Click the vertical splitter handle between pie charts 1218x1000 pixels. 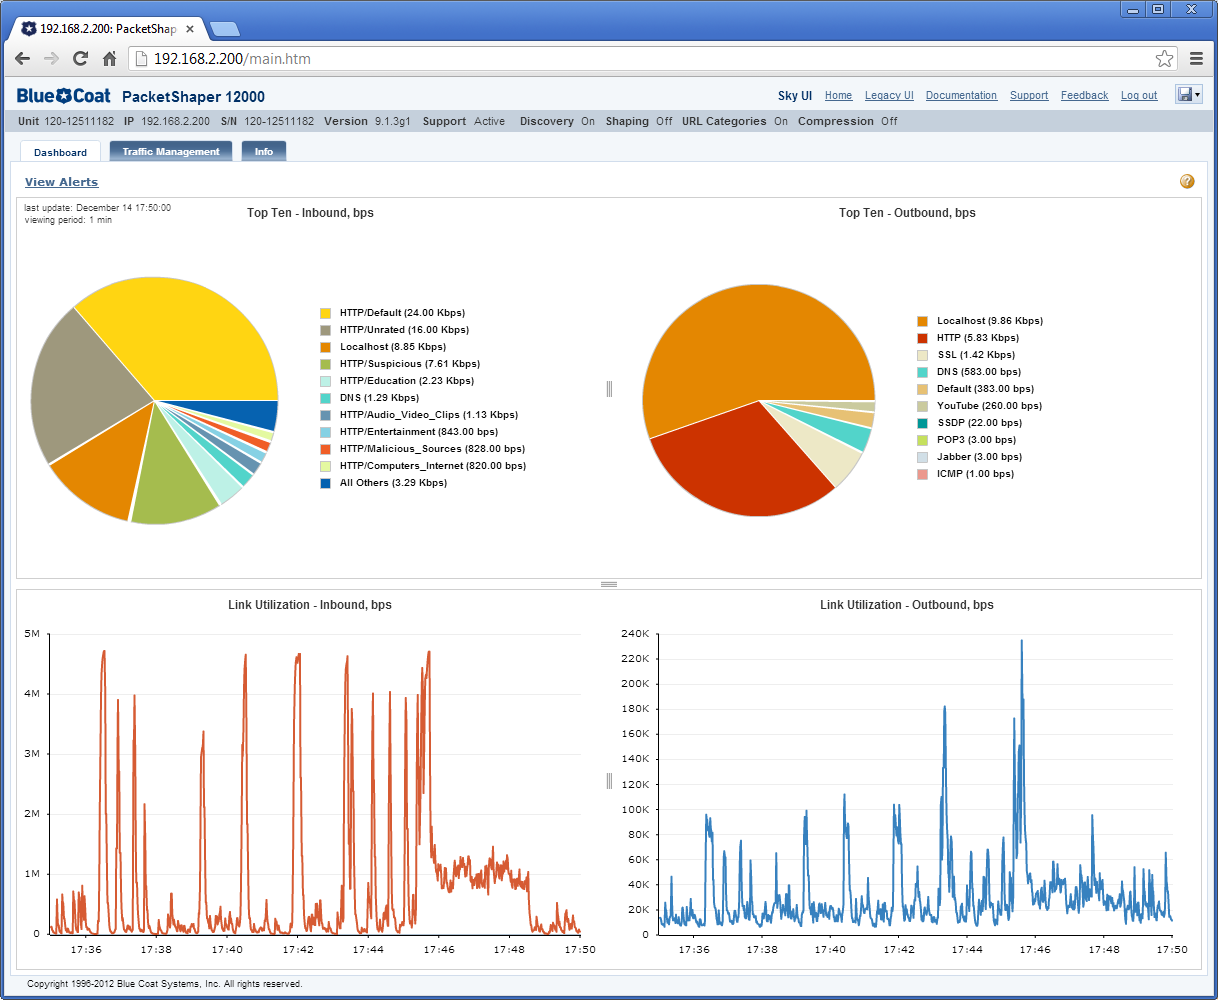(x=609, y=389)
